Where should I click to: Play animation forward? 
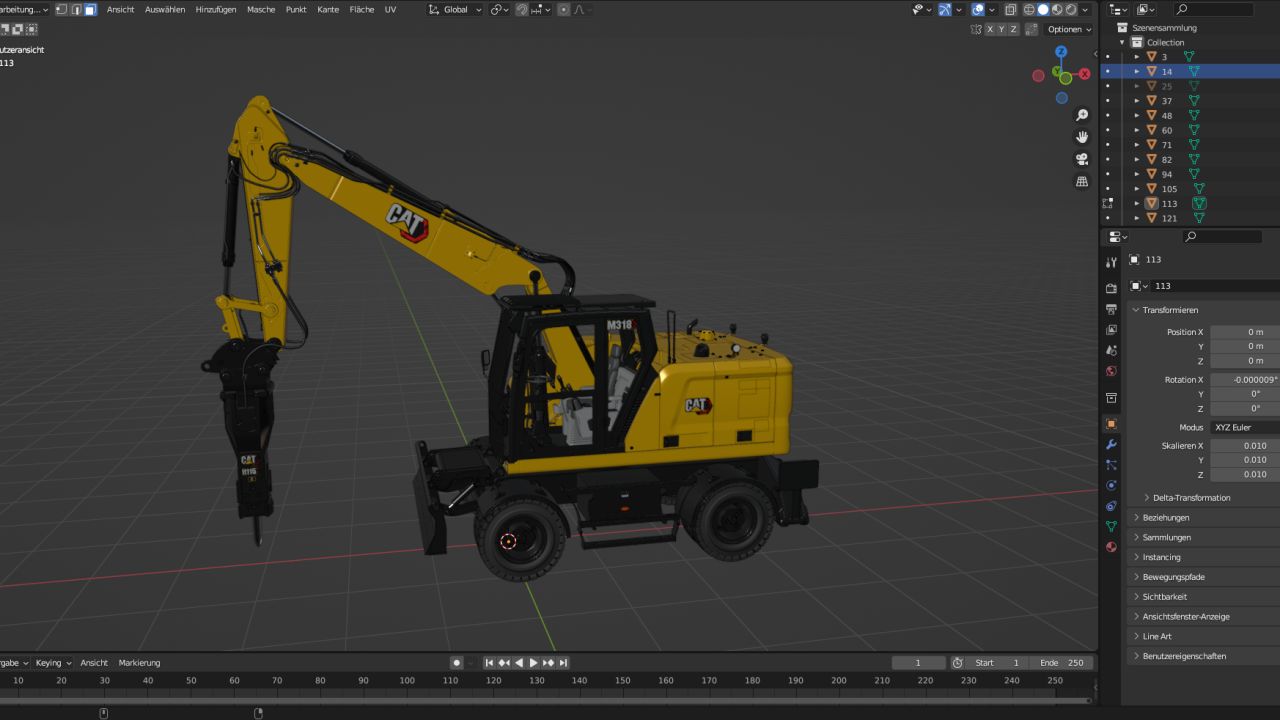(x=533, y=662)
